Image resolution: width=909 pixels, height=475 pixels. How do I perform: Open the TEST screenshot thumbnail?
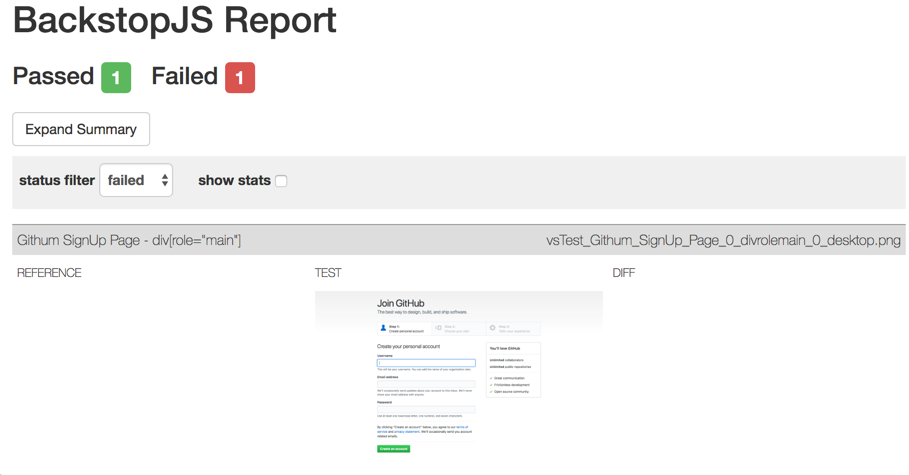tap(459, 372)
